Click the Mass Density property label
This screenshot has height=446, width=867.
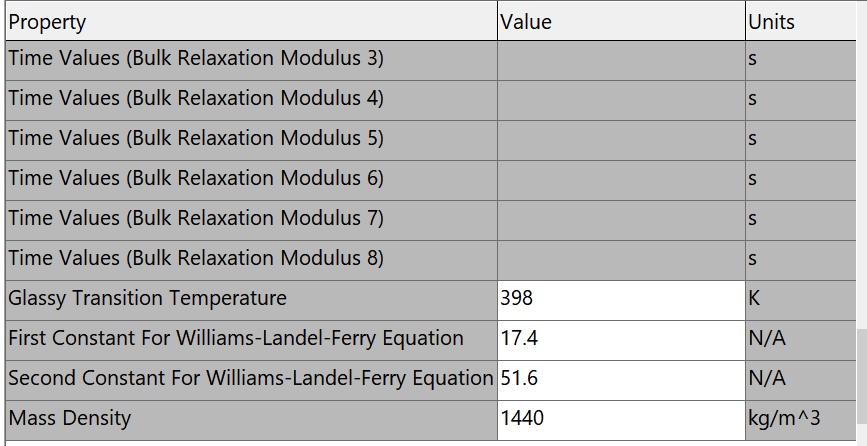coord(70,418)
